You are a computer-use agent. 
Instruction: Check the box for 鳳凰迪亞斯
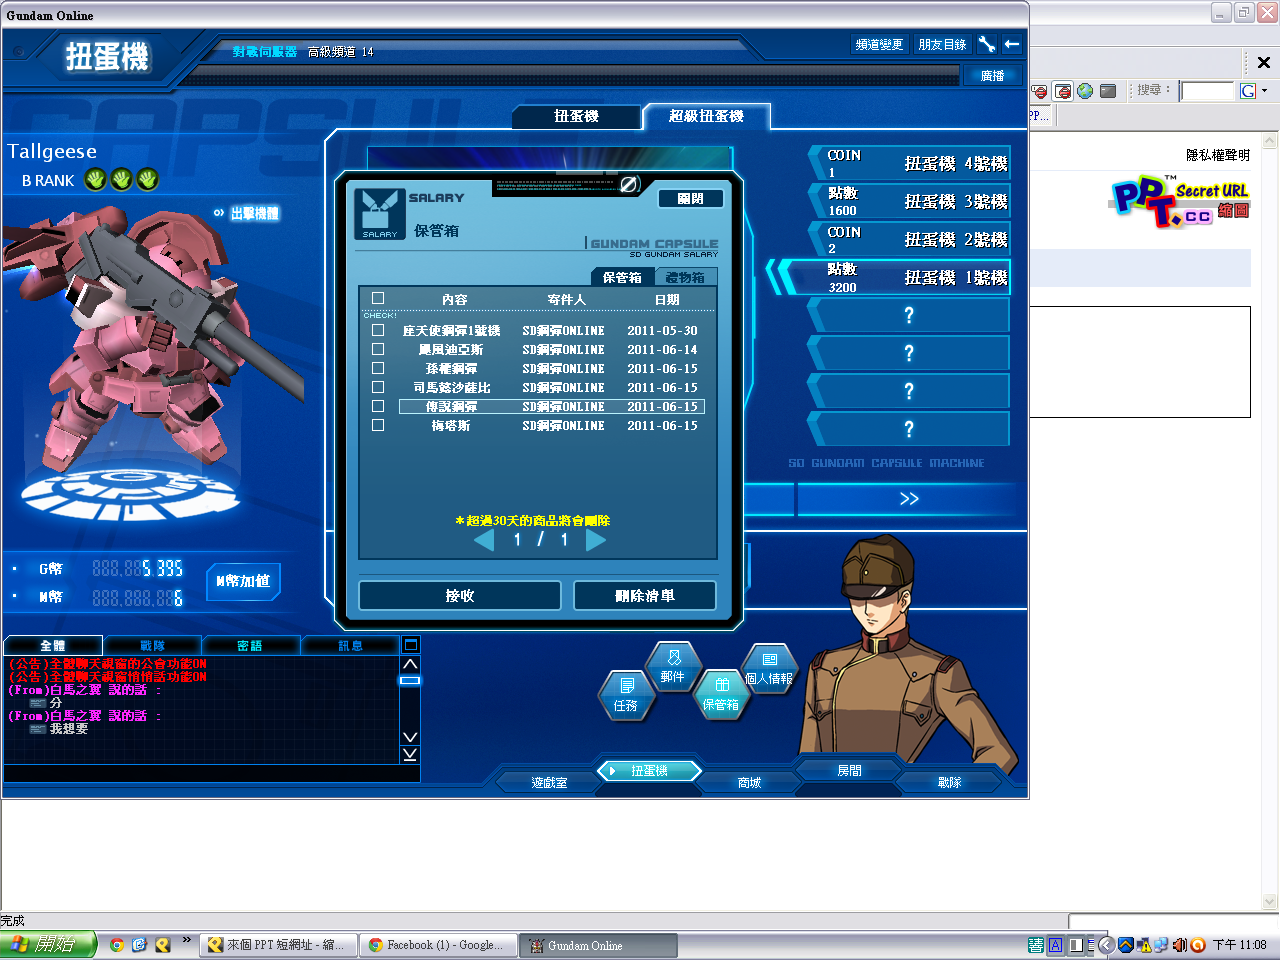378,349
